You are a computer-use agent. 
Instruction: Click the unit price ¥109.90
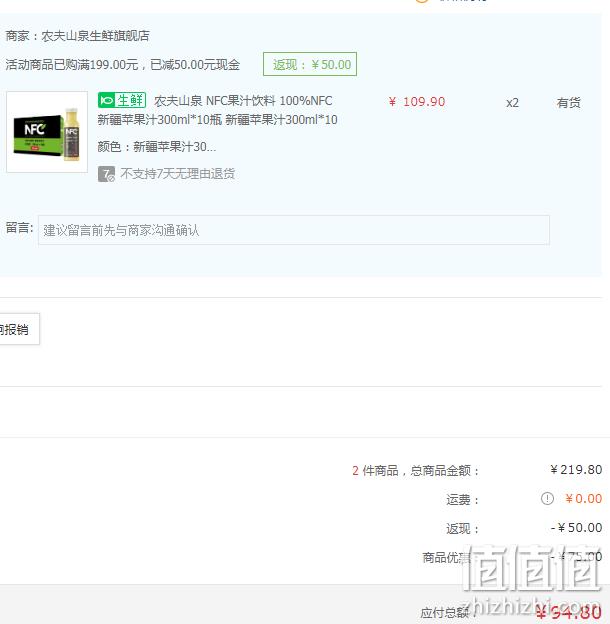click(417, 102)
